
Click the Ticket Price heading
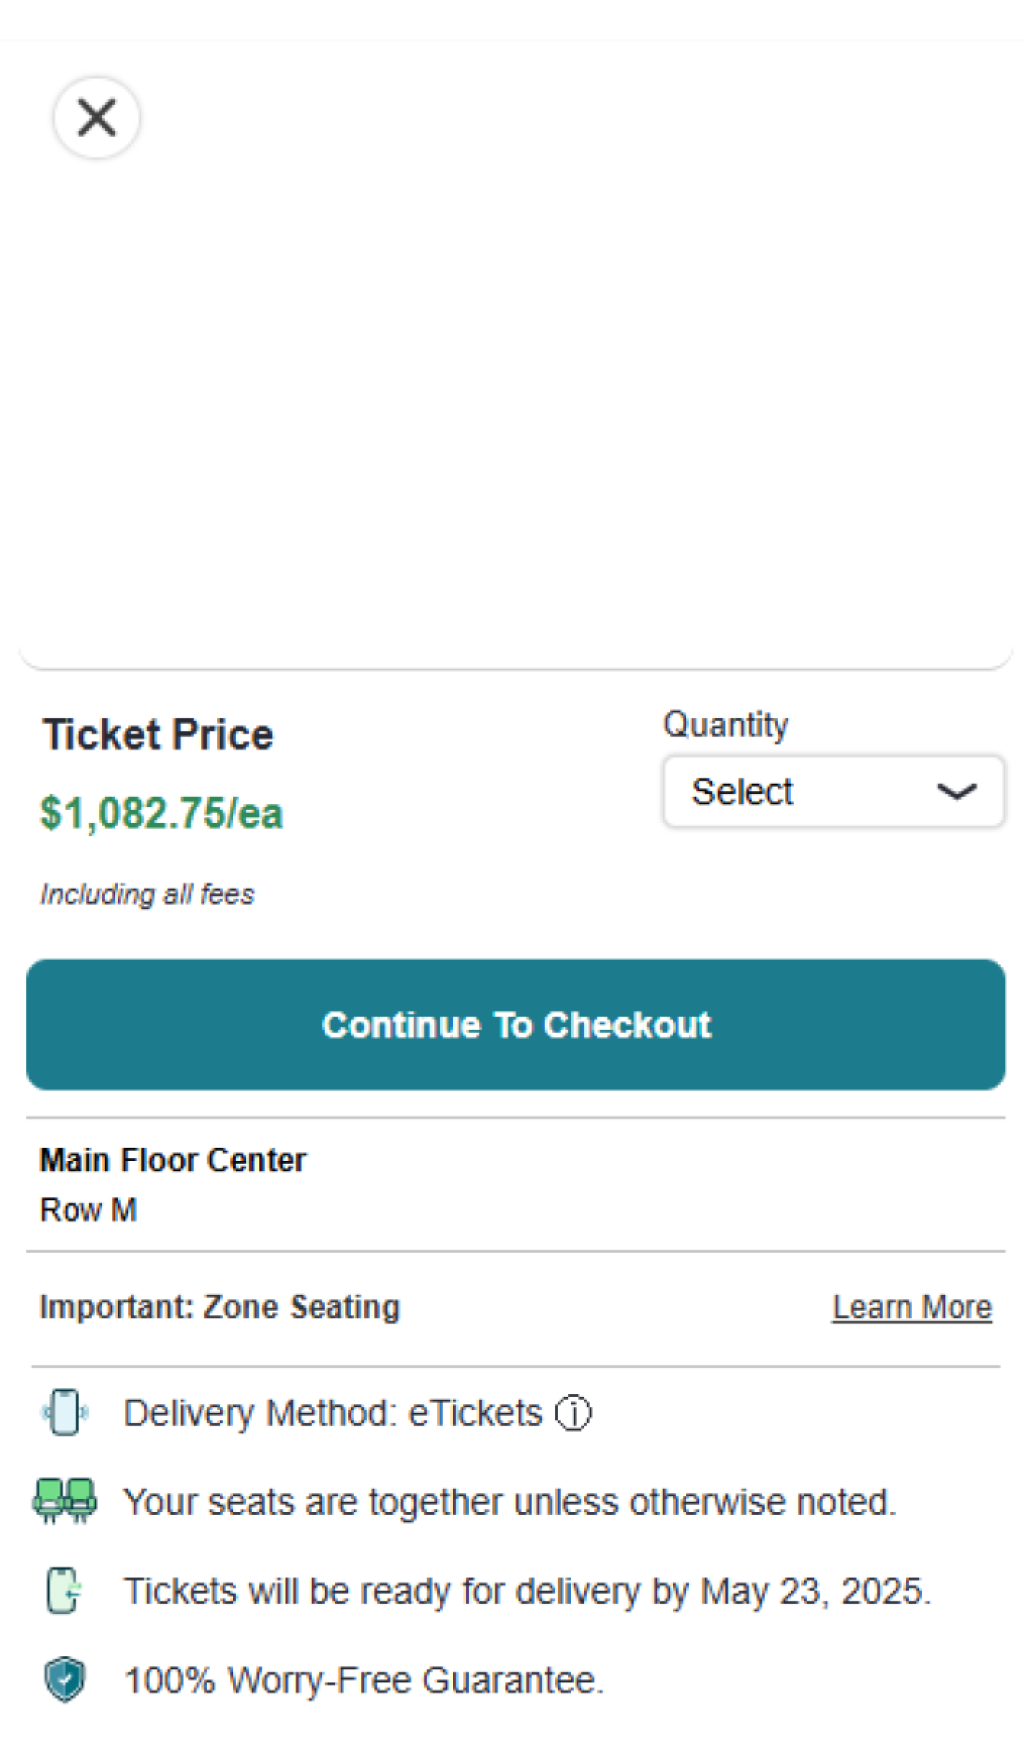[158, 735]
